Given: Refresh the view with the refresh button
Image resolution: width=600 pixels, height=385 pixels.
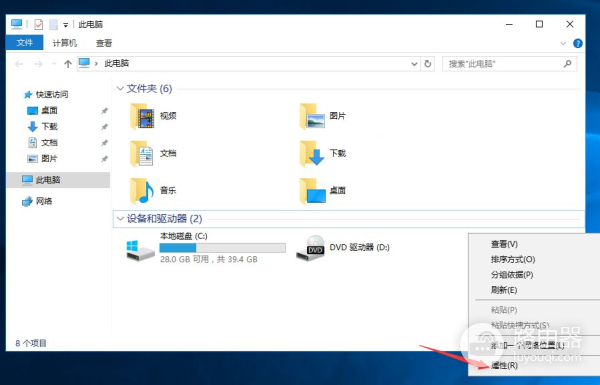Looking at the screenshot, I should pos(428,64).
